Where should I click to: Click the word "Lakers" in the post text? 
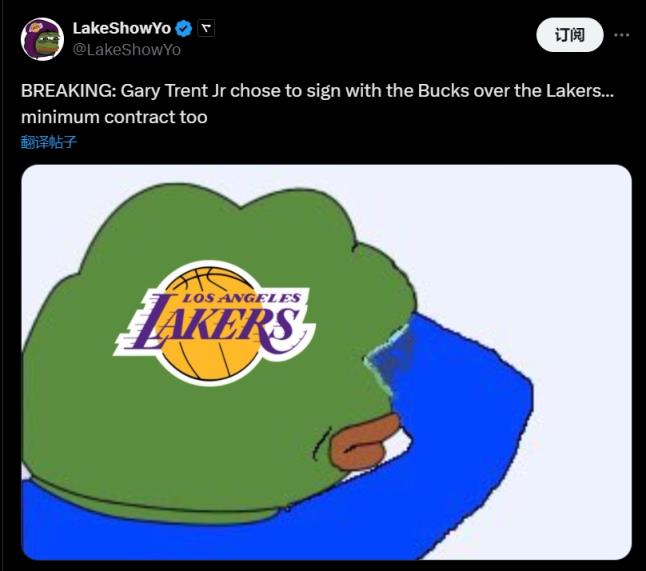[x=568, y=91]
